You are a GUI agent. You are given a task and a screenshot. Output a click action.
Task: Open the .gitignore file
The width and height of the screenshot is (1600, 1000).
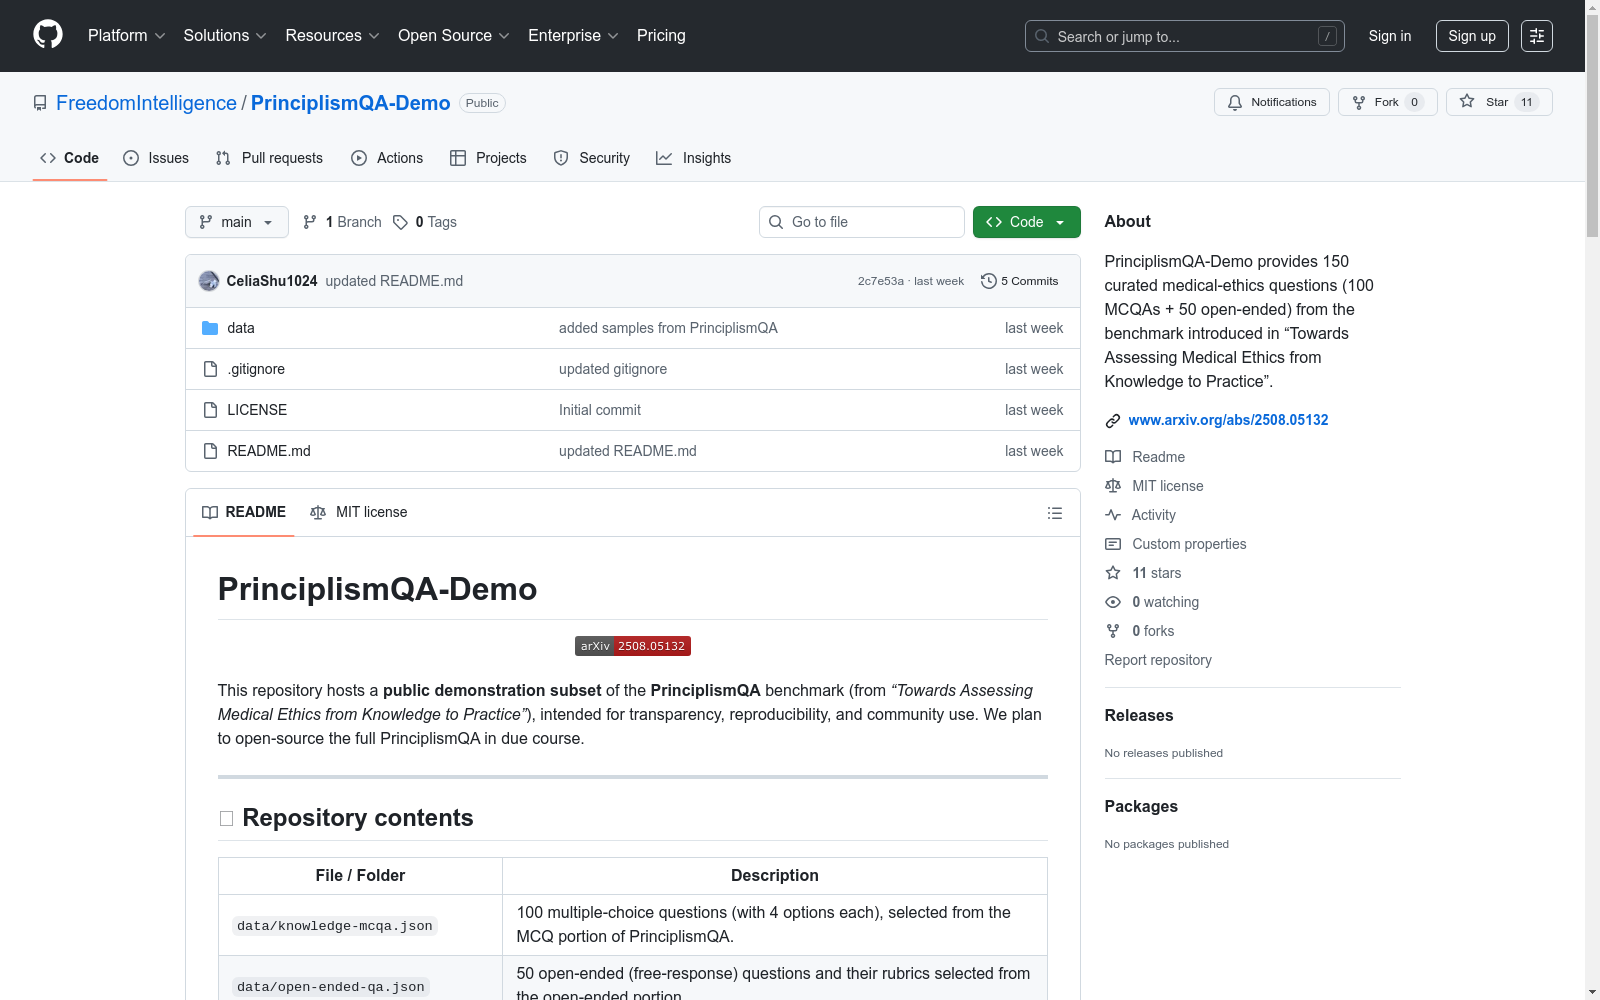[x=256, y=369]
